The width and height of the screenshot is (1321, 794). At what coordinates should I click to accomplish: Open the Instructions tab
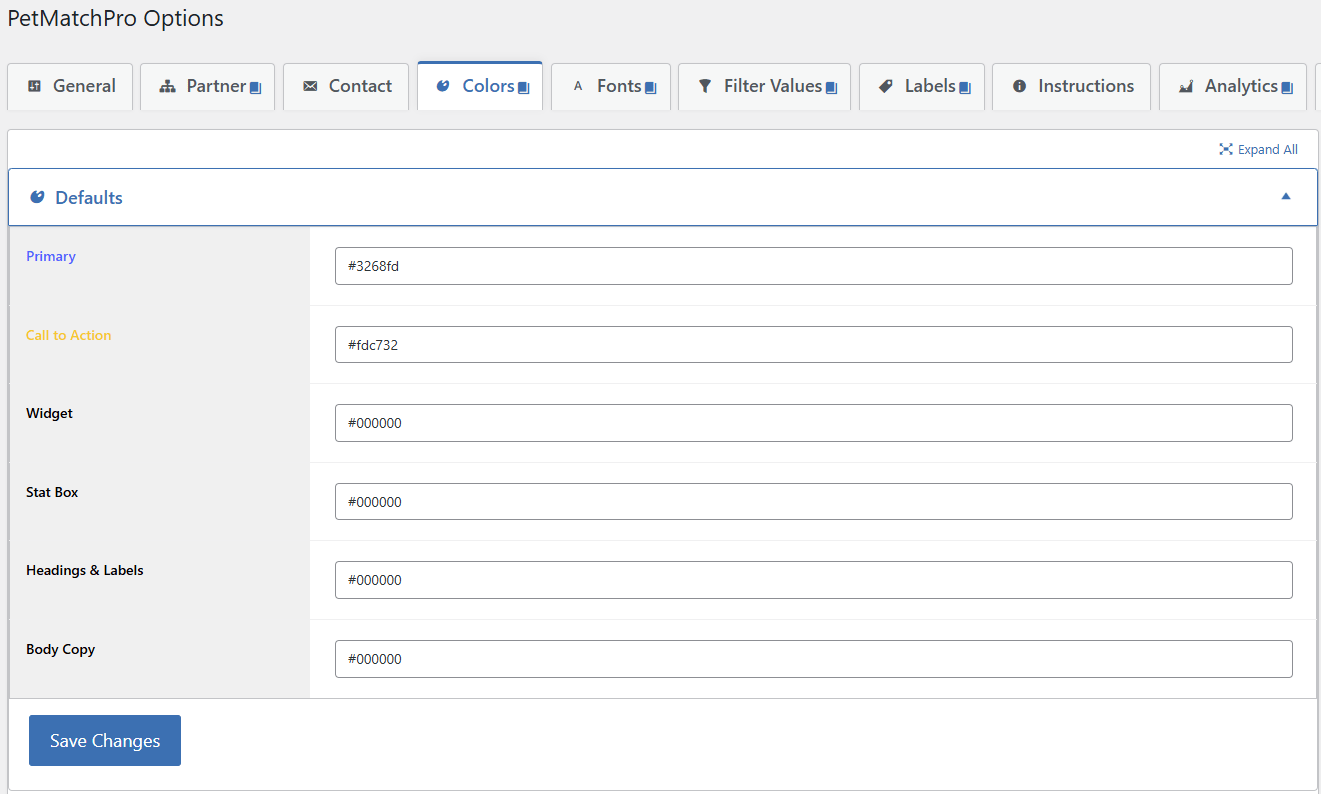click(1071, 87)
